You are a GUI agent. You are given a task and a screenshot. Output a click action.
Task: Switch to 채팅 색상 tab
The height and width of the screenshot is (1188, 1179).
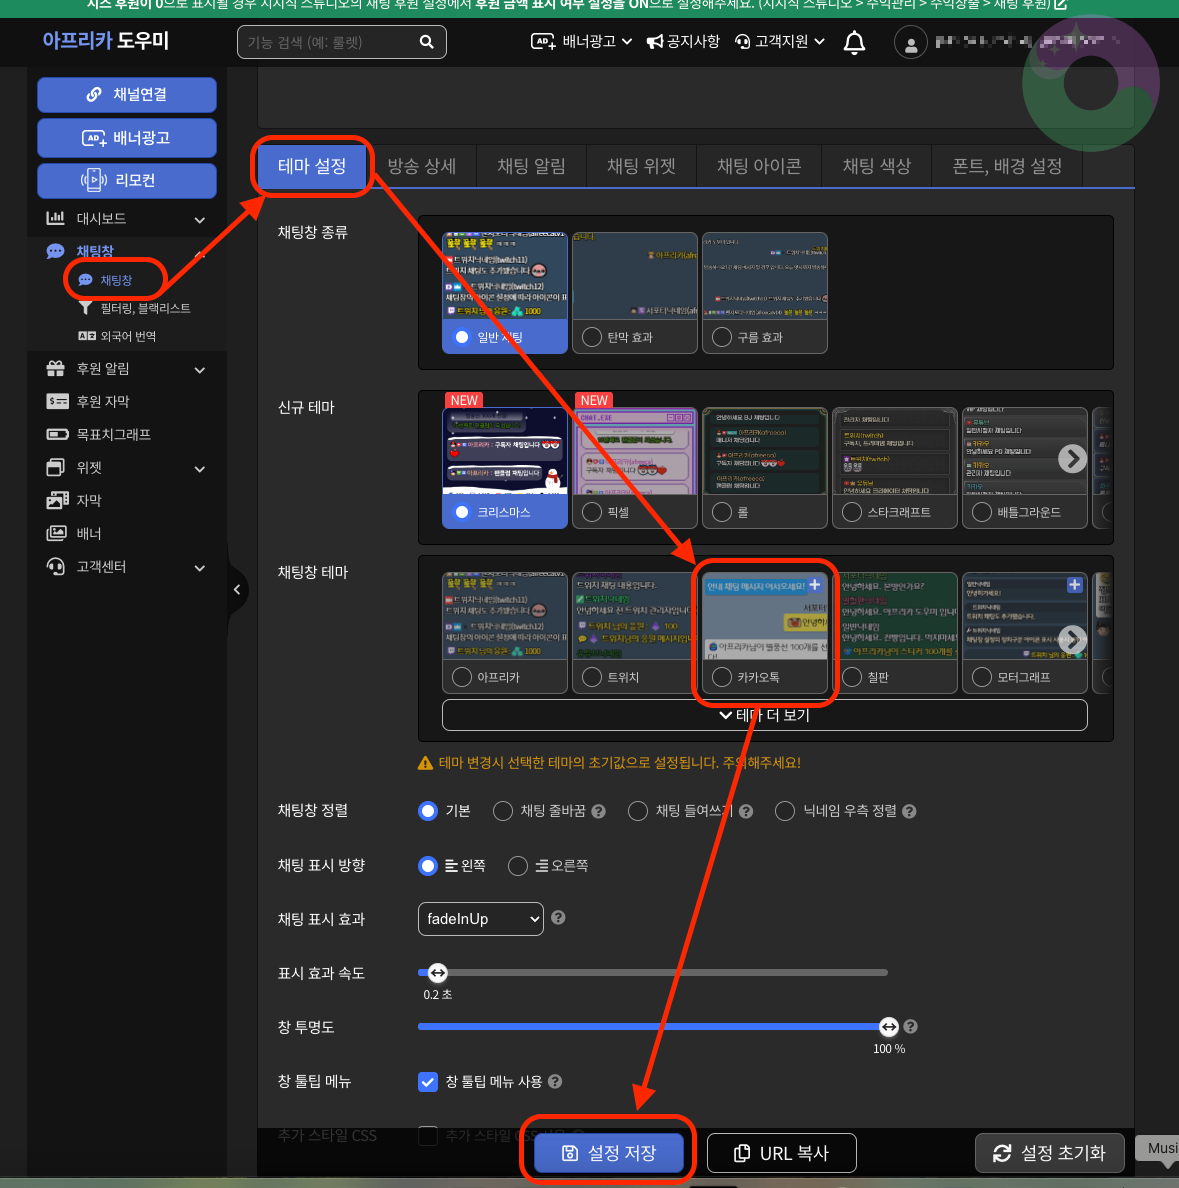(x=877, y=167)
